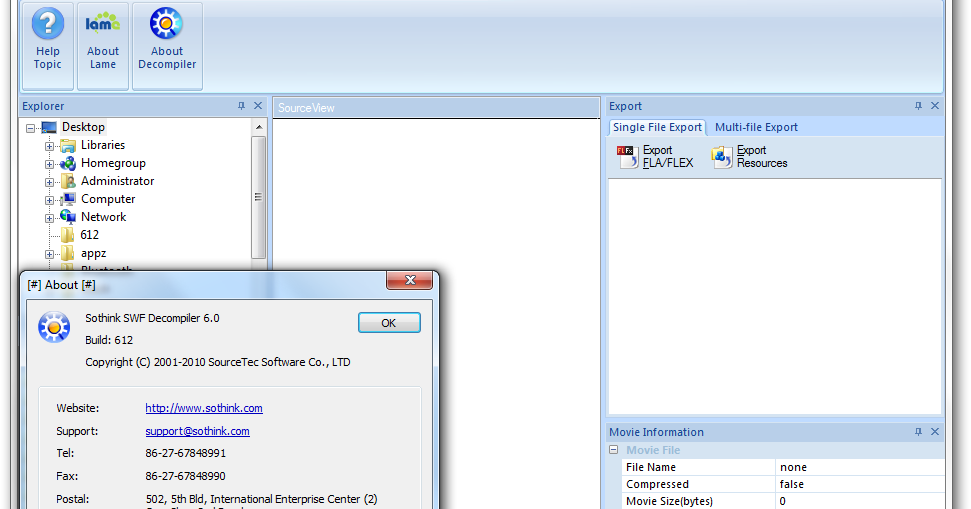Expand the Administrator tree node
971x509 pixels.
point(49,182)
